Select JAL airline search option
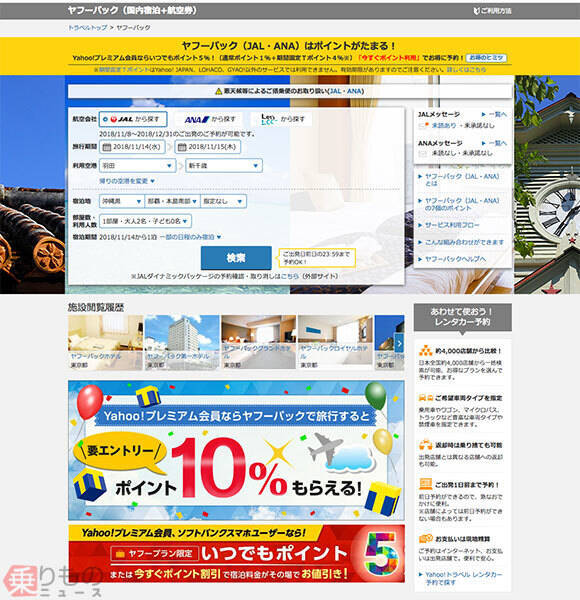Image resolution: width=580 pixels, height=600 pixels. tap(133, 119)
